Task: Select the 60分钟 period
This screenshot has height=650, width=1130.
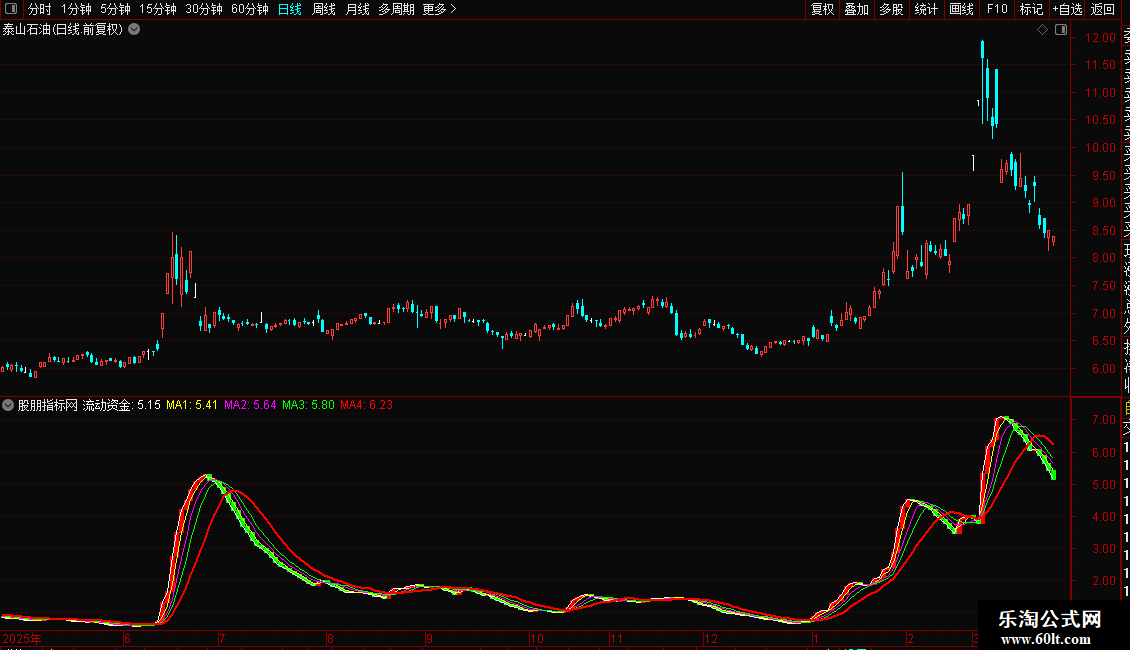Action: 249,9
